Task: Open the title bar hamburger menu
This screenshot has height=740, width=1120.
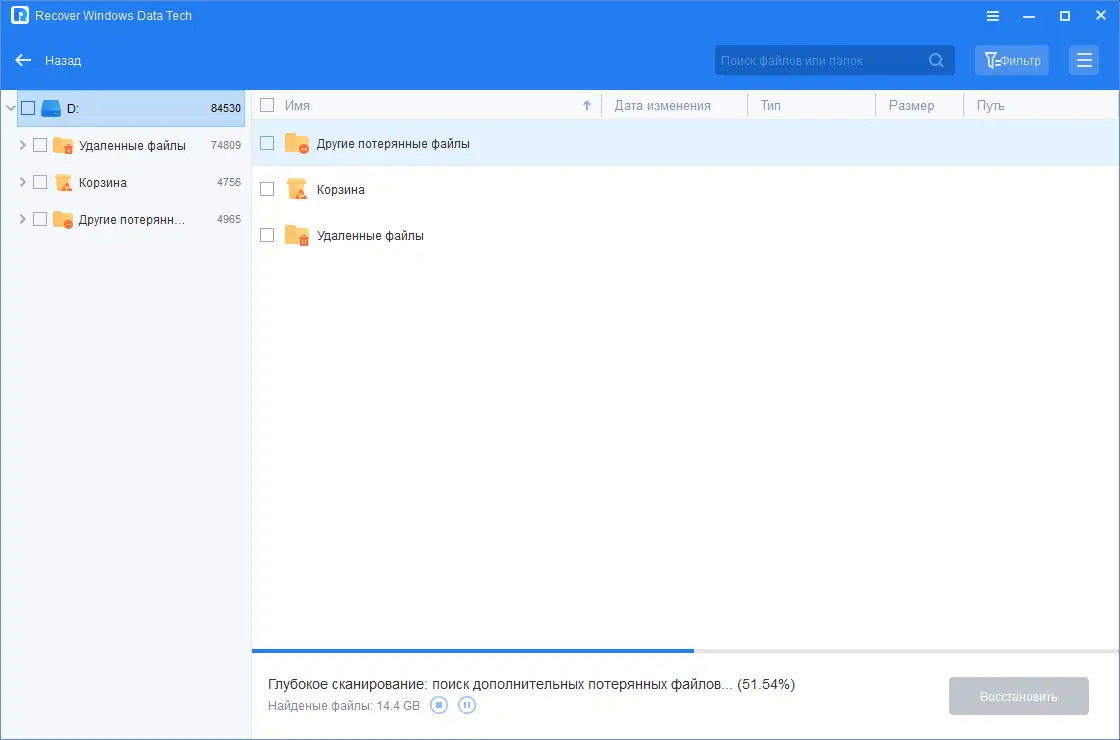Action: coord(992,15)
